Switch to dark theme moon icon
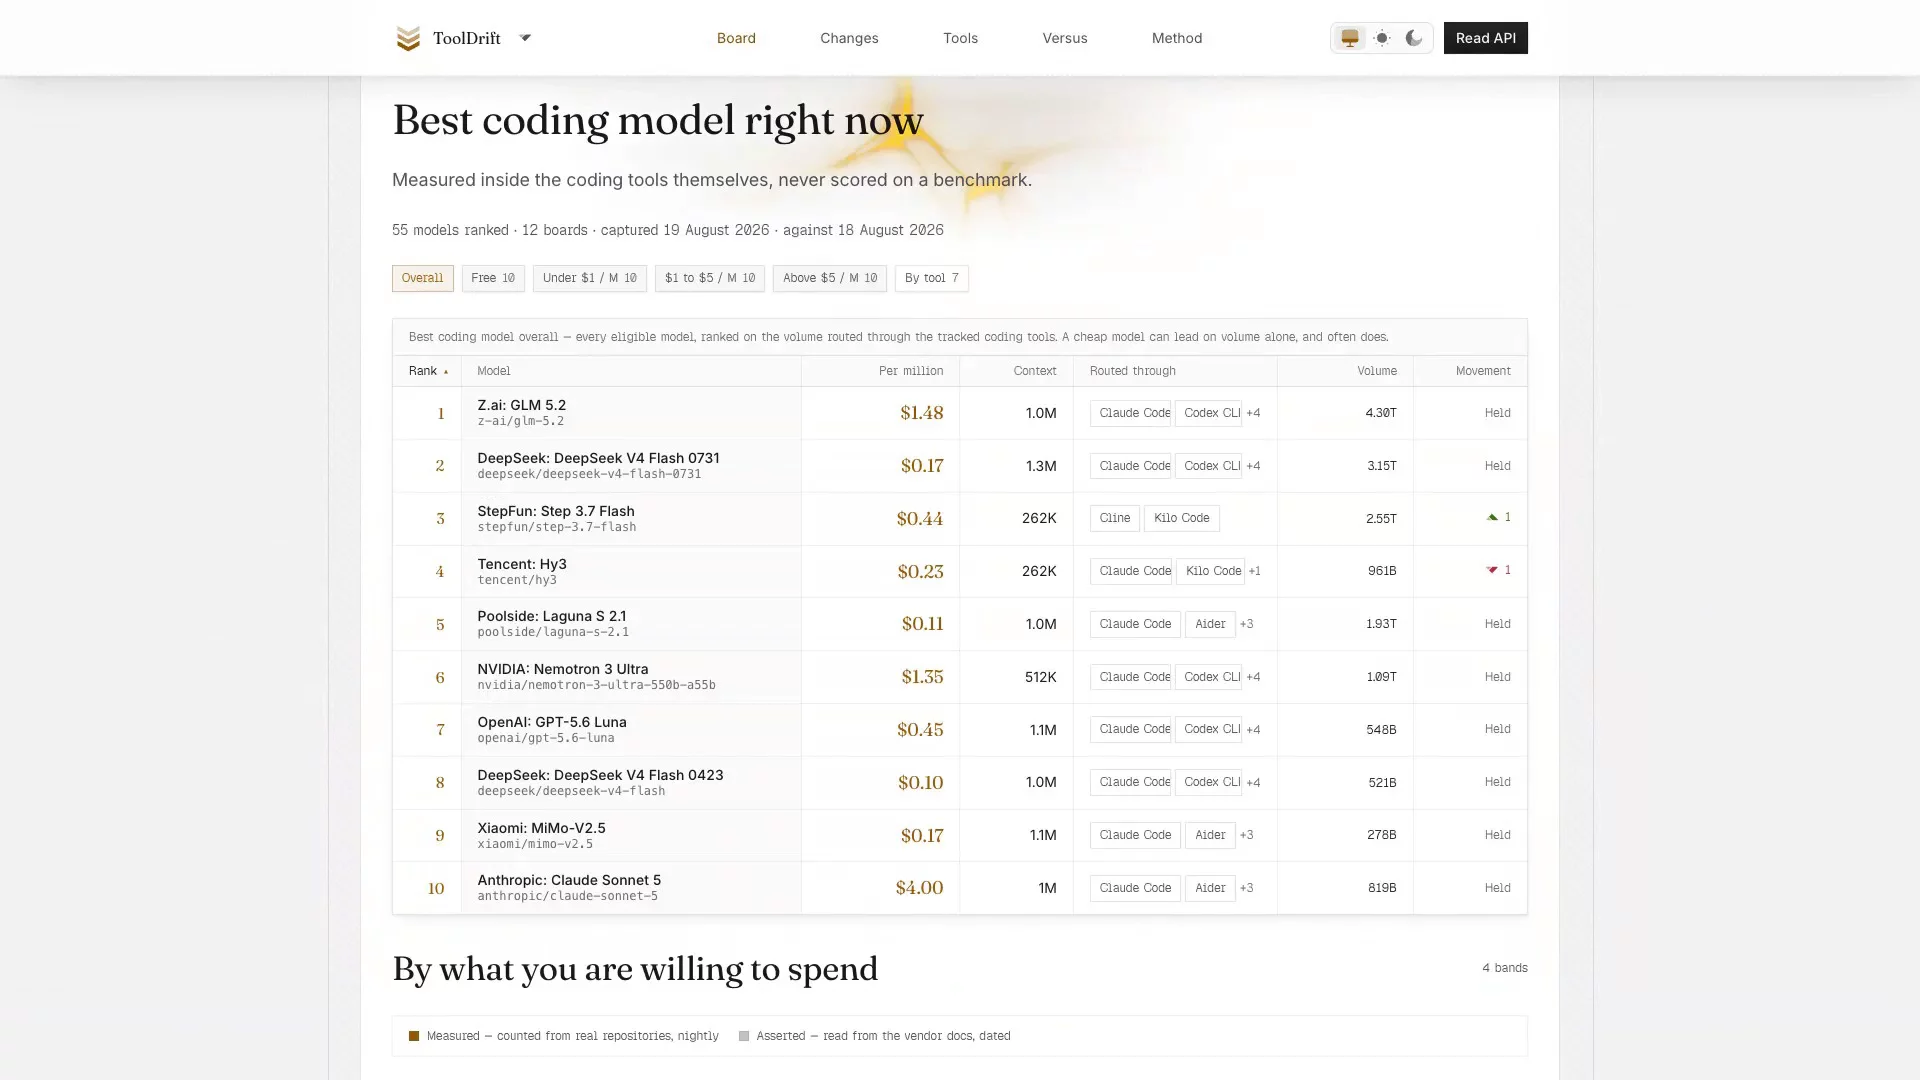The width and height of the screenshot is (1920, 1080). pos(1414,38)
